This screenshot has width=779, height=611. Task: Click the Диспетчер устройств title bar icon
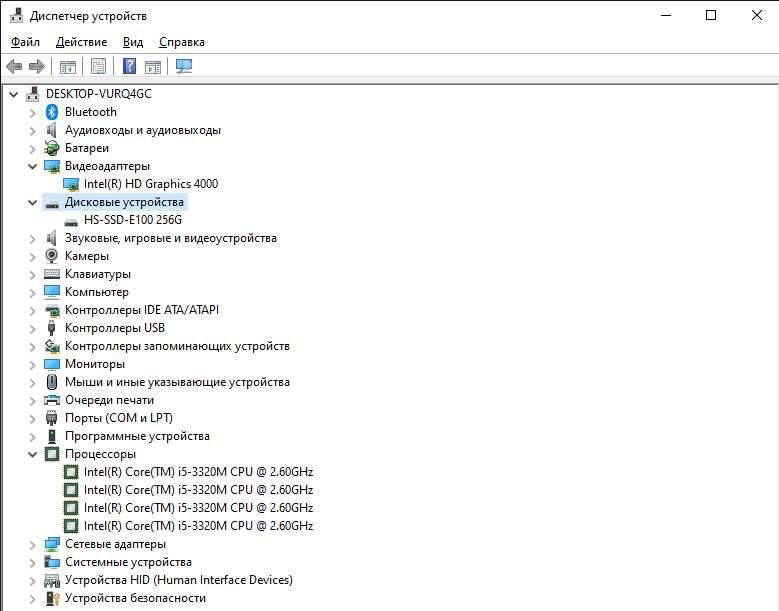click(16, 15)
